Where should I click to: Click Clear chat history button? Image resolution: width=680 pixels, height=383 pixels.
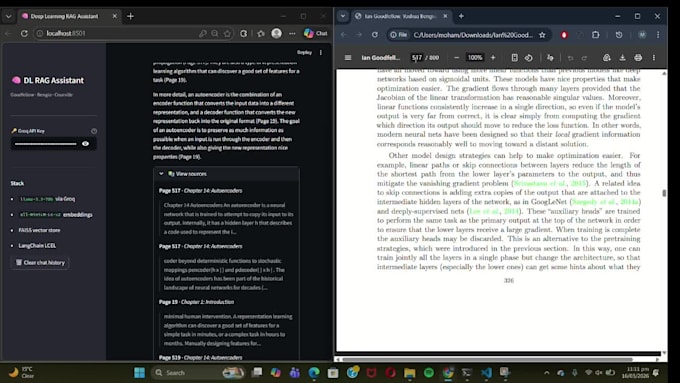pos(40,262)
